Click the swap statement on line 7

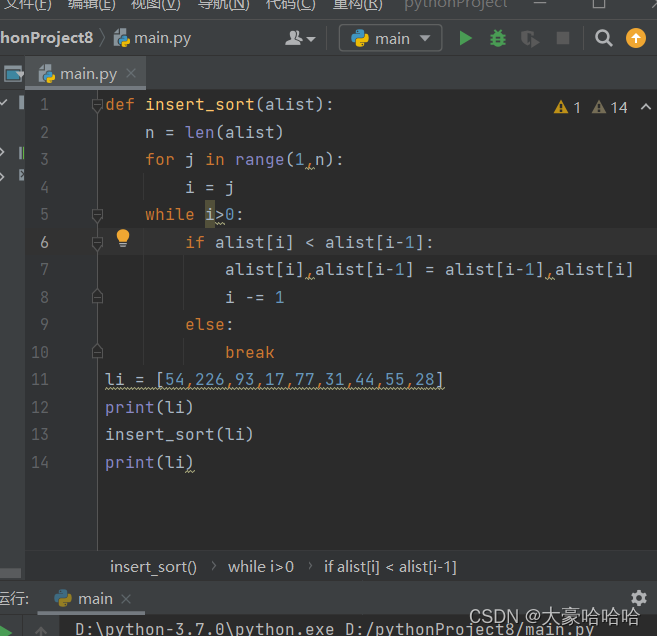[x=429, y=270]
